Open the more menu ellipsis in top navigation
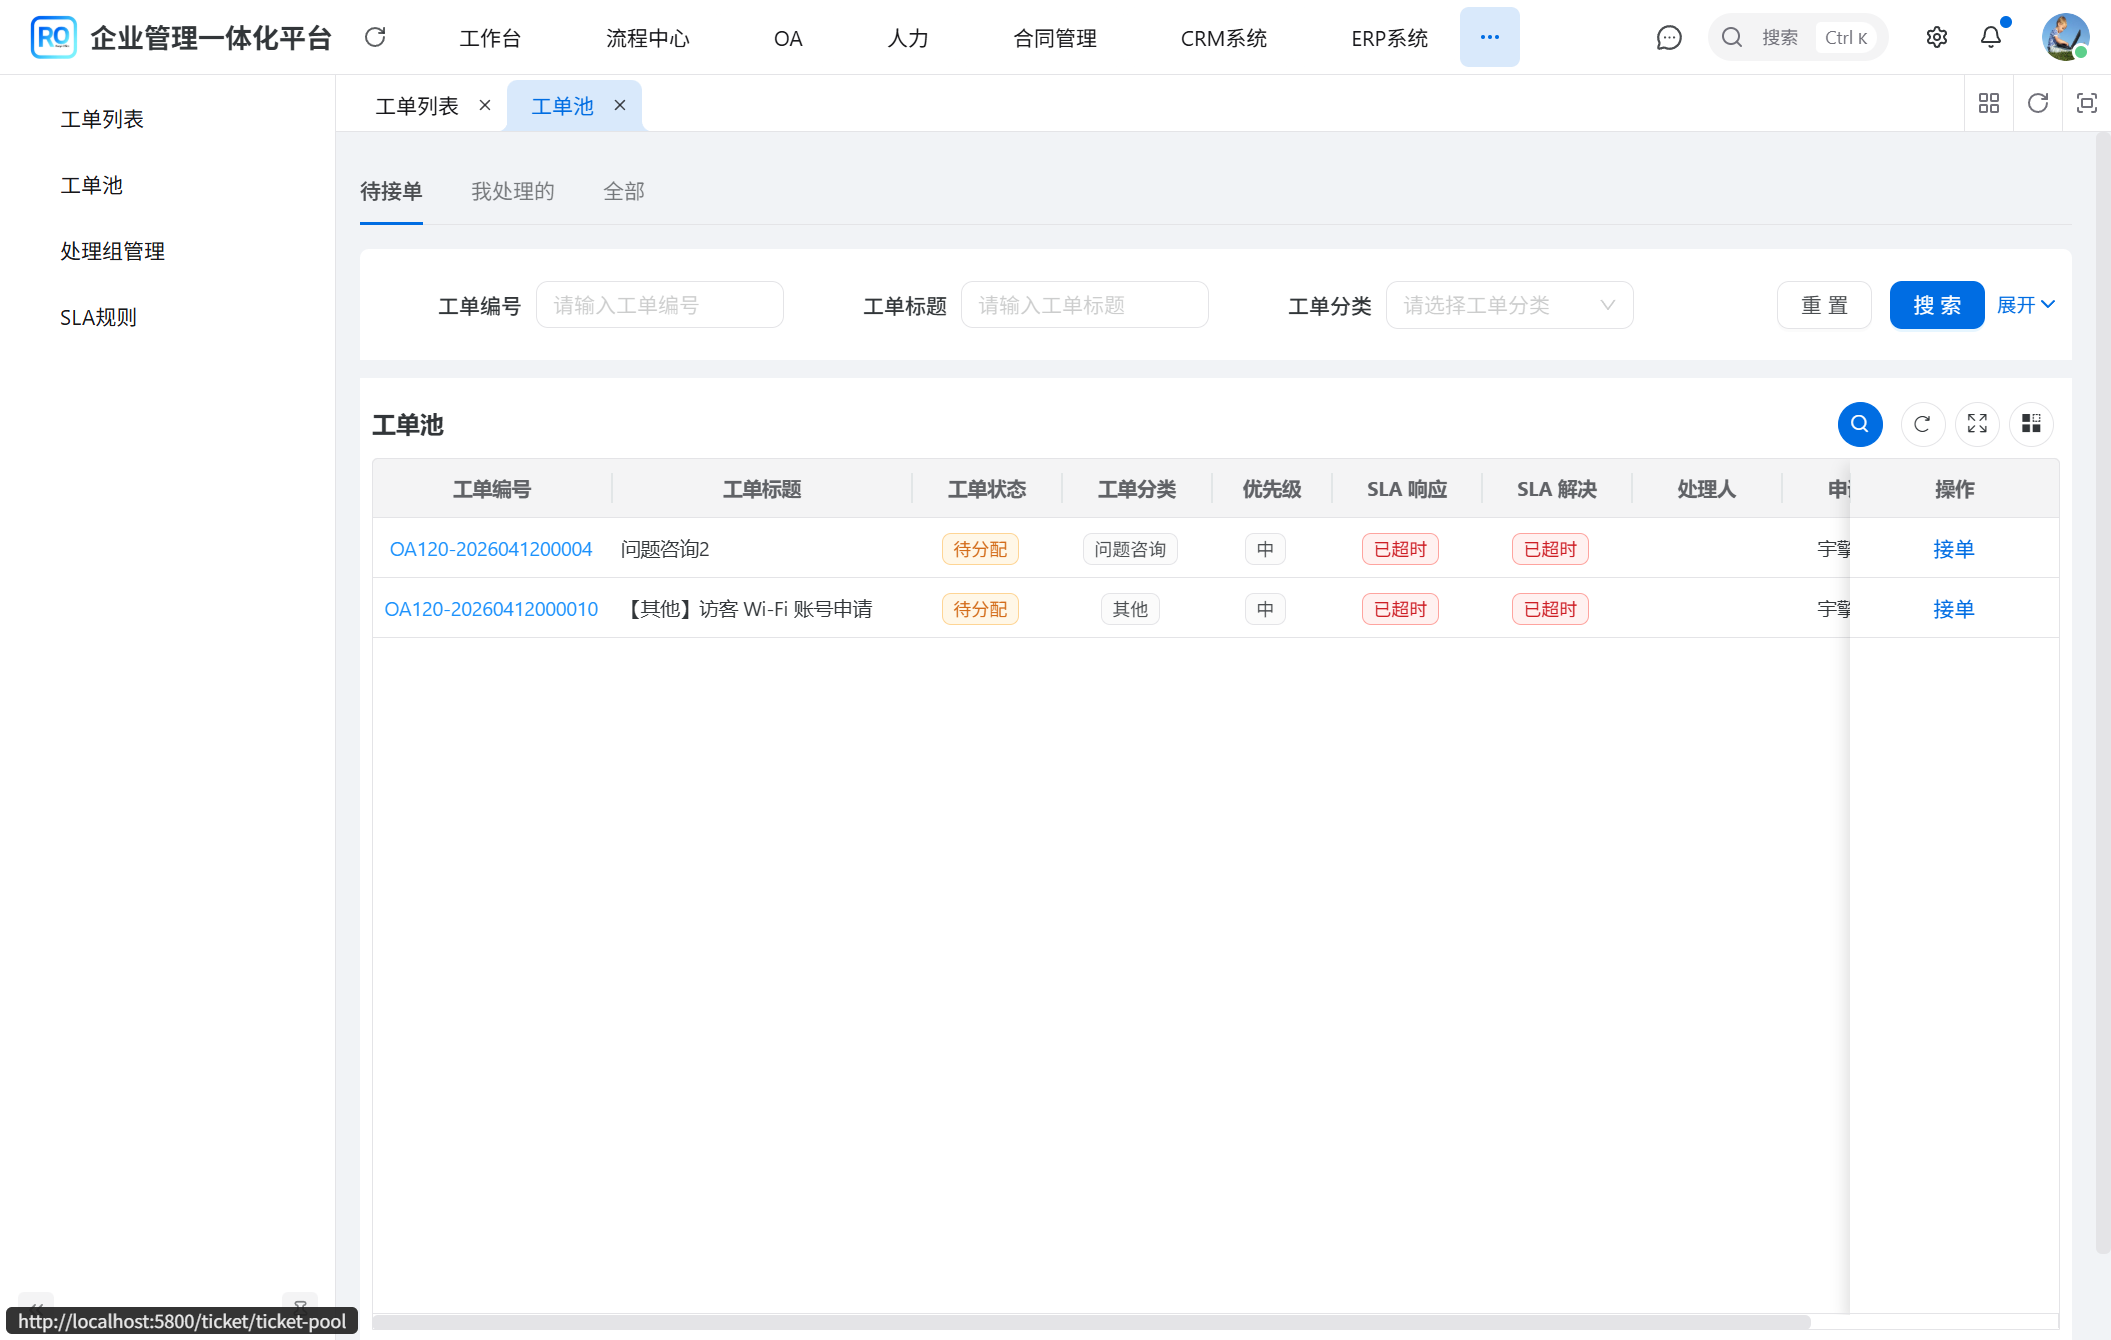 click(x=1489, y=38)
